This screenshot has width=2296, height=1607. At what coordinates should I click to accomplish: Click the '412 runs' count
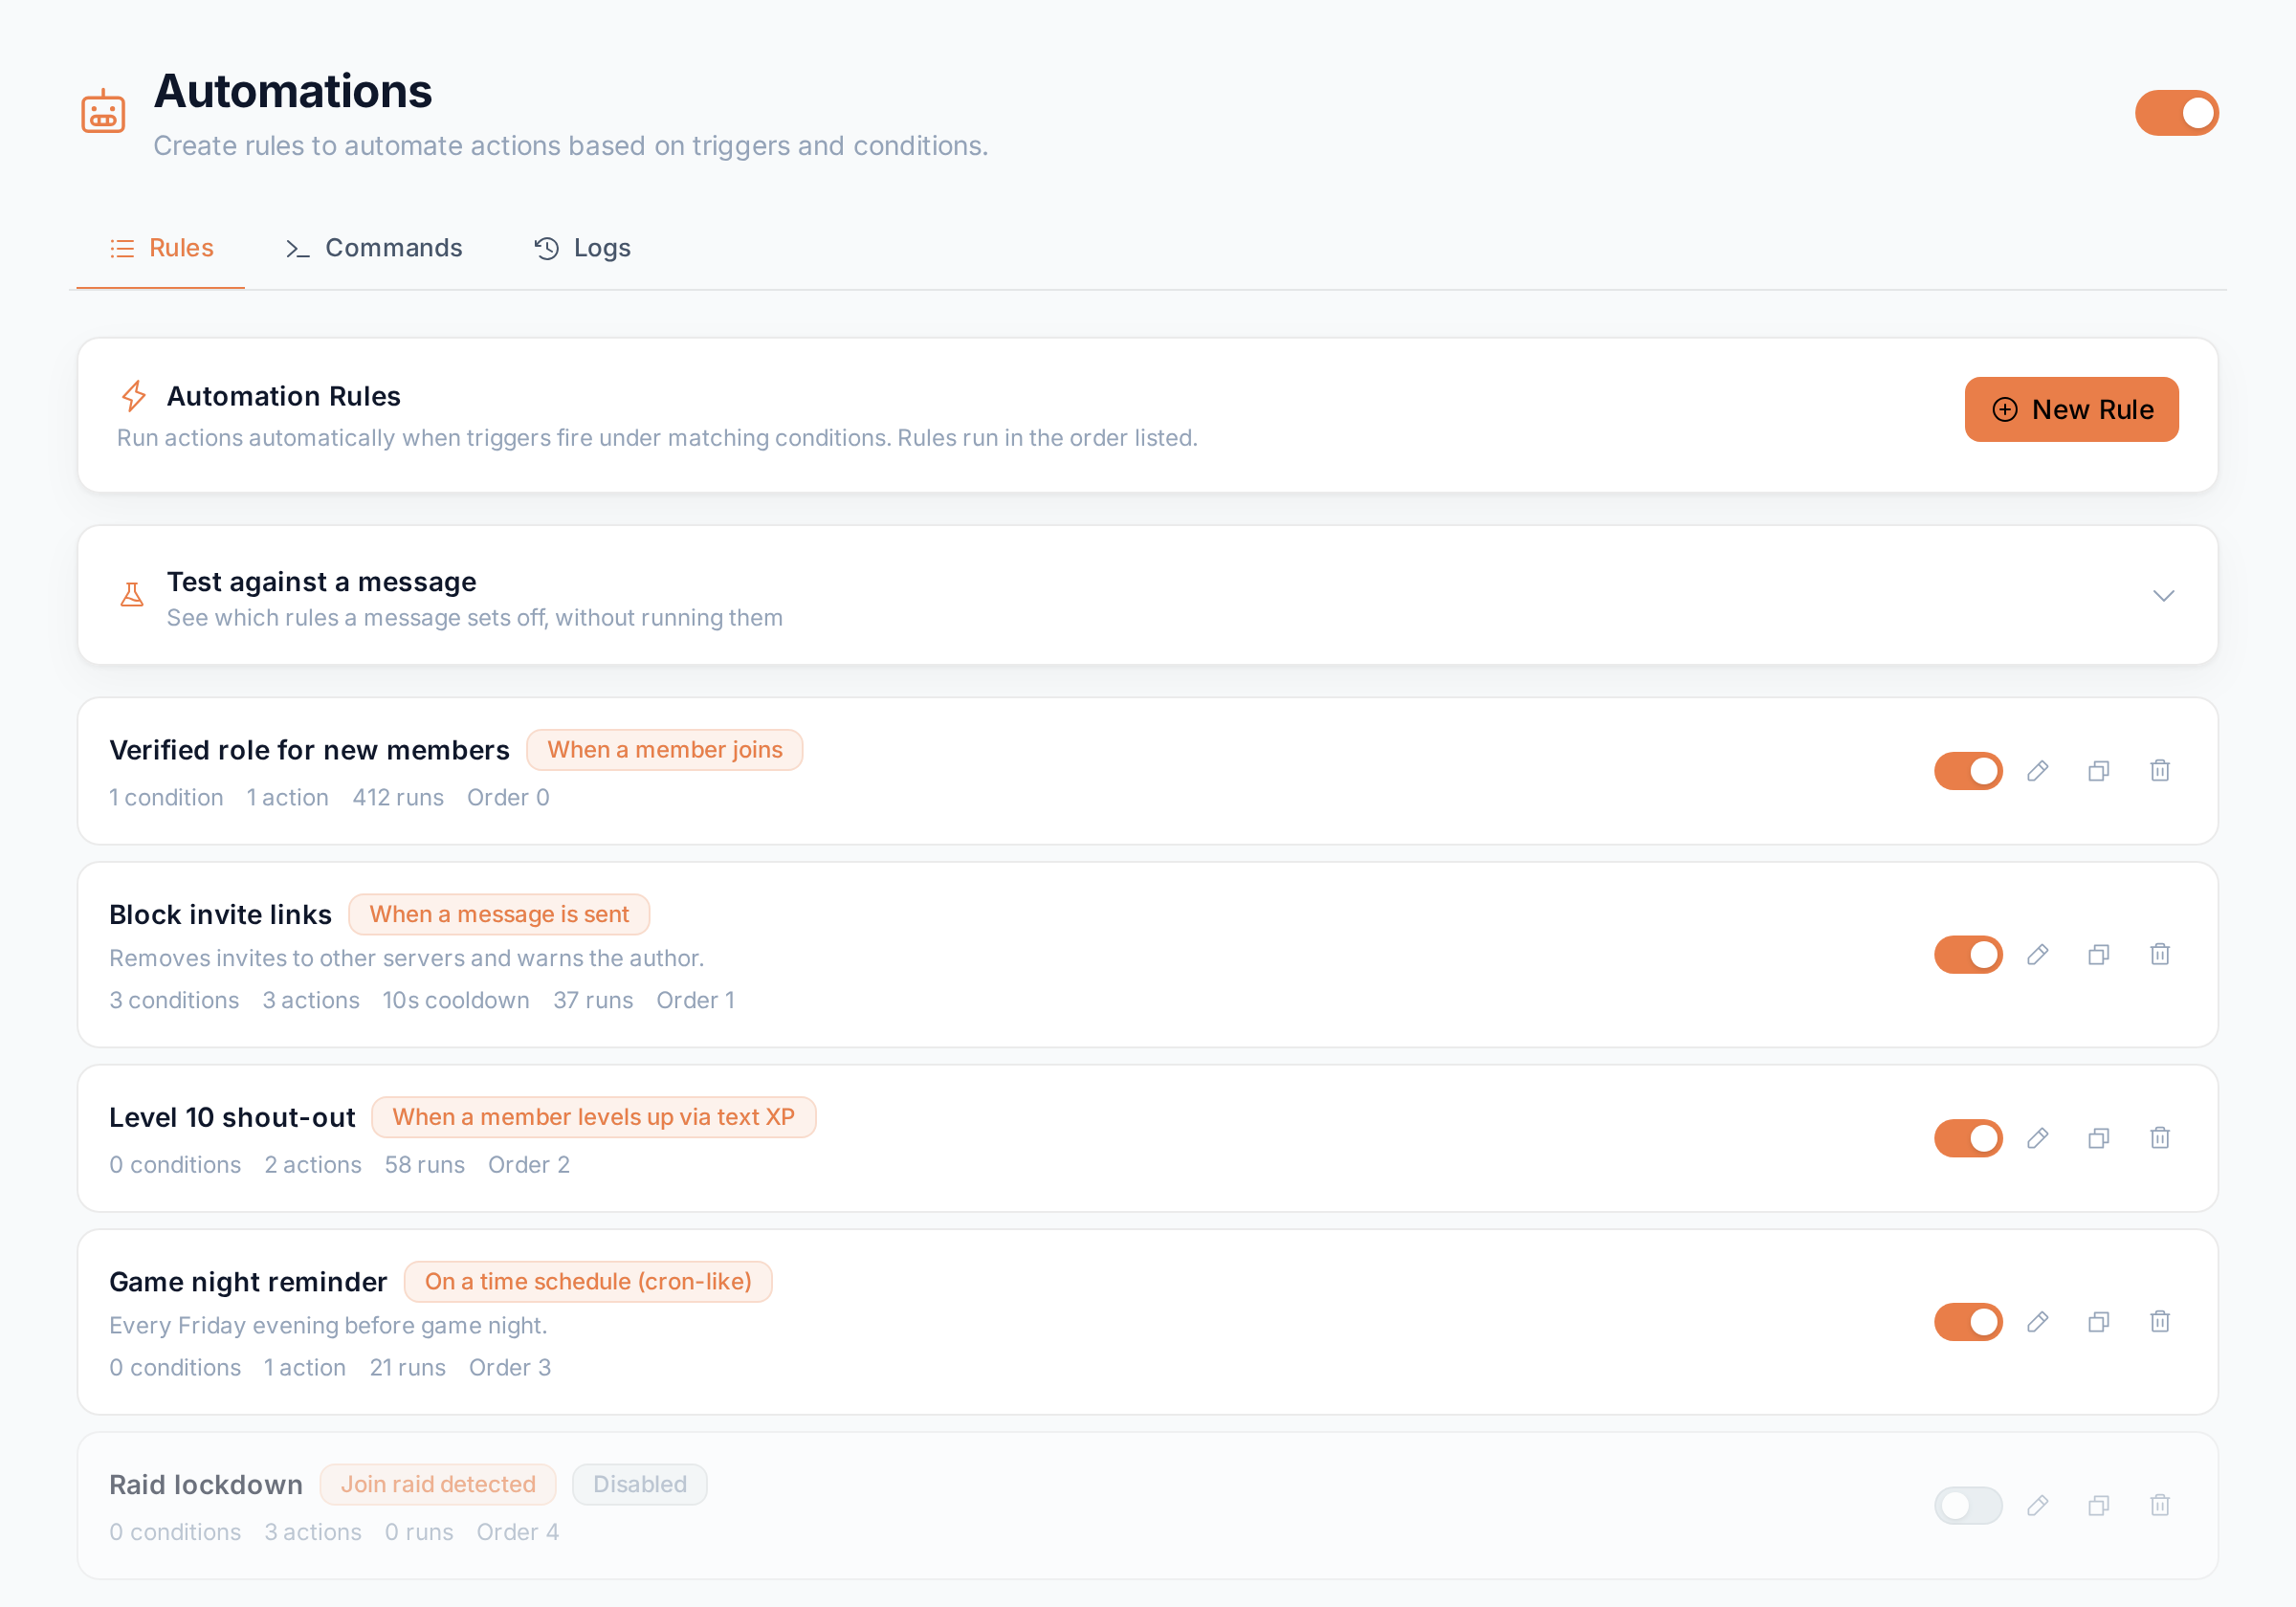(x=398, y=797)
